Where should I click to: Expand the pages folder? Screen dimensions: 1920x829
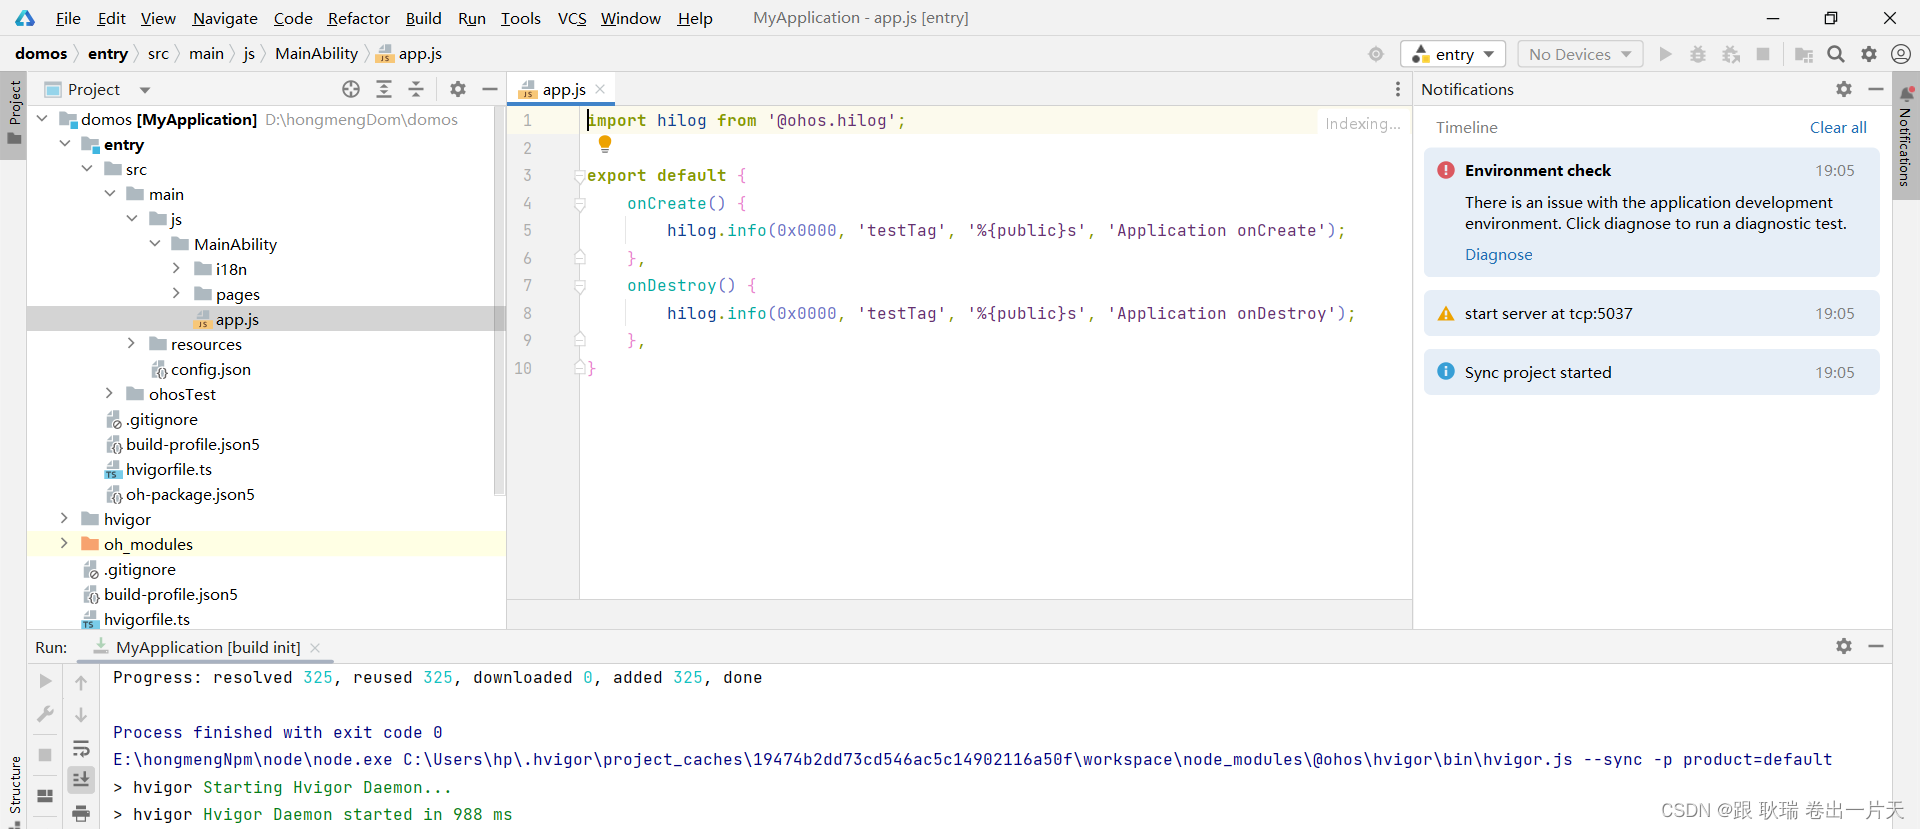(x=177, y=294)
